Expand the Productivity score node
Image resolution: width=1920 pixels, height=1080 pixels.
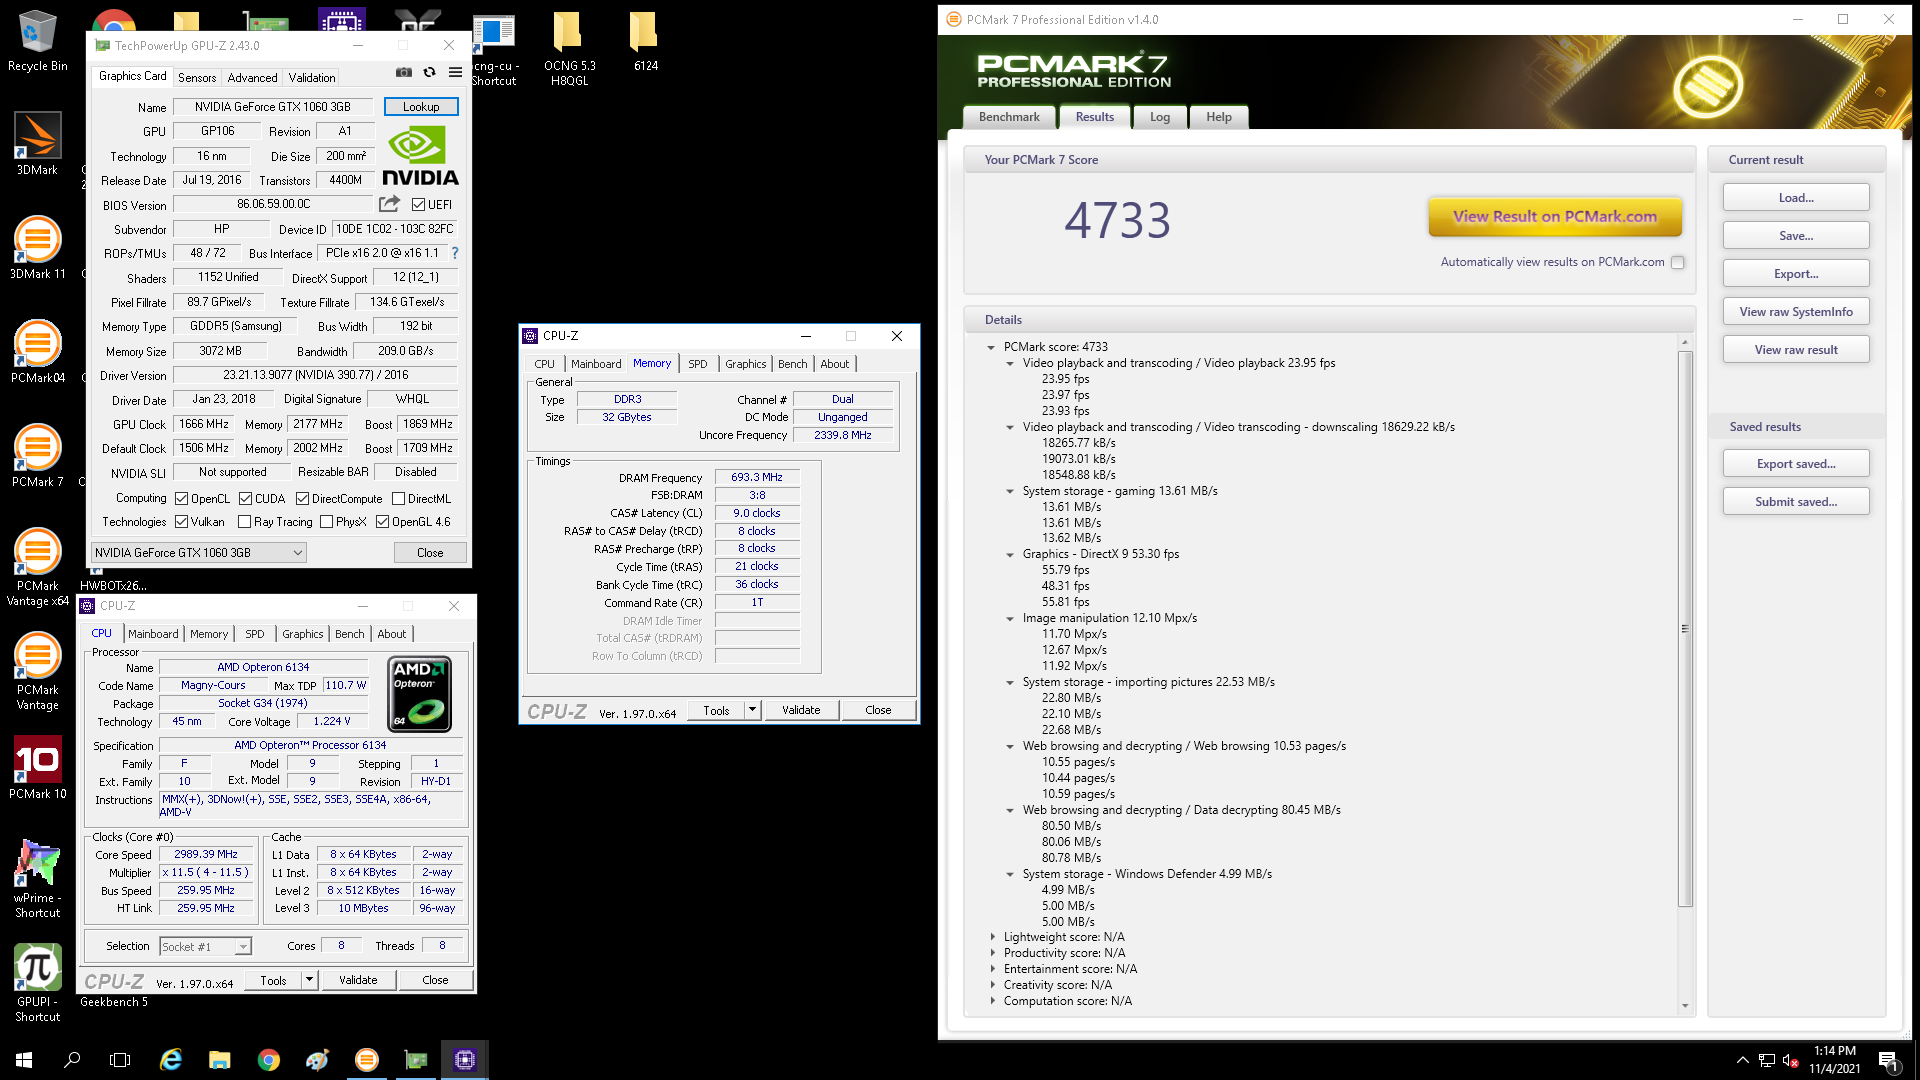click(992, 953)
